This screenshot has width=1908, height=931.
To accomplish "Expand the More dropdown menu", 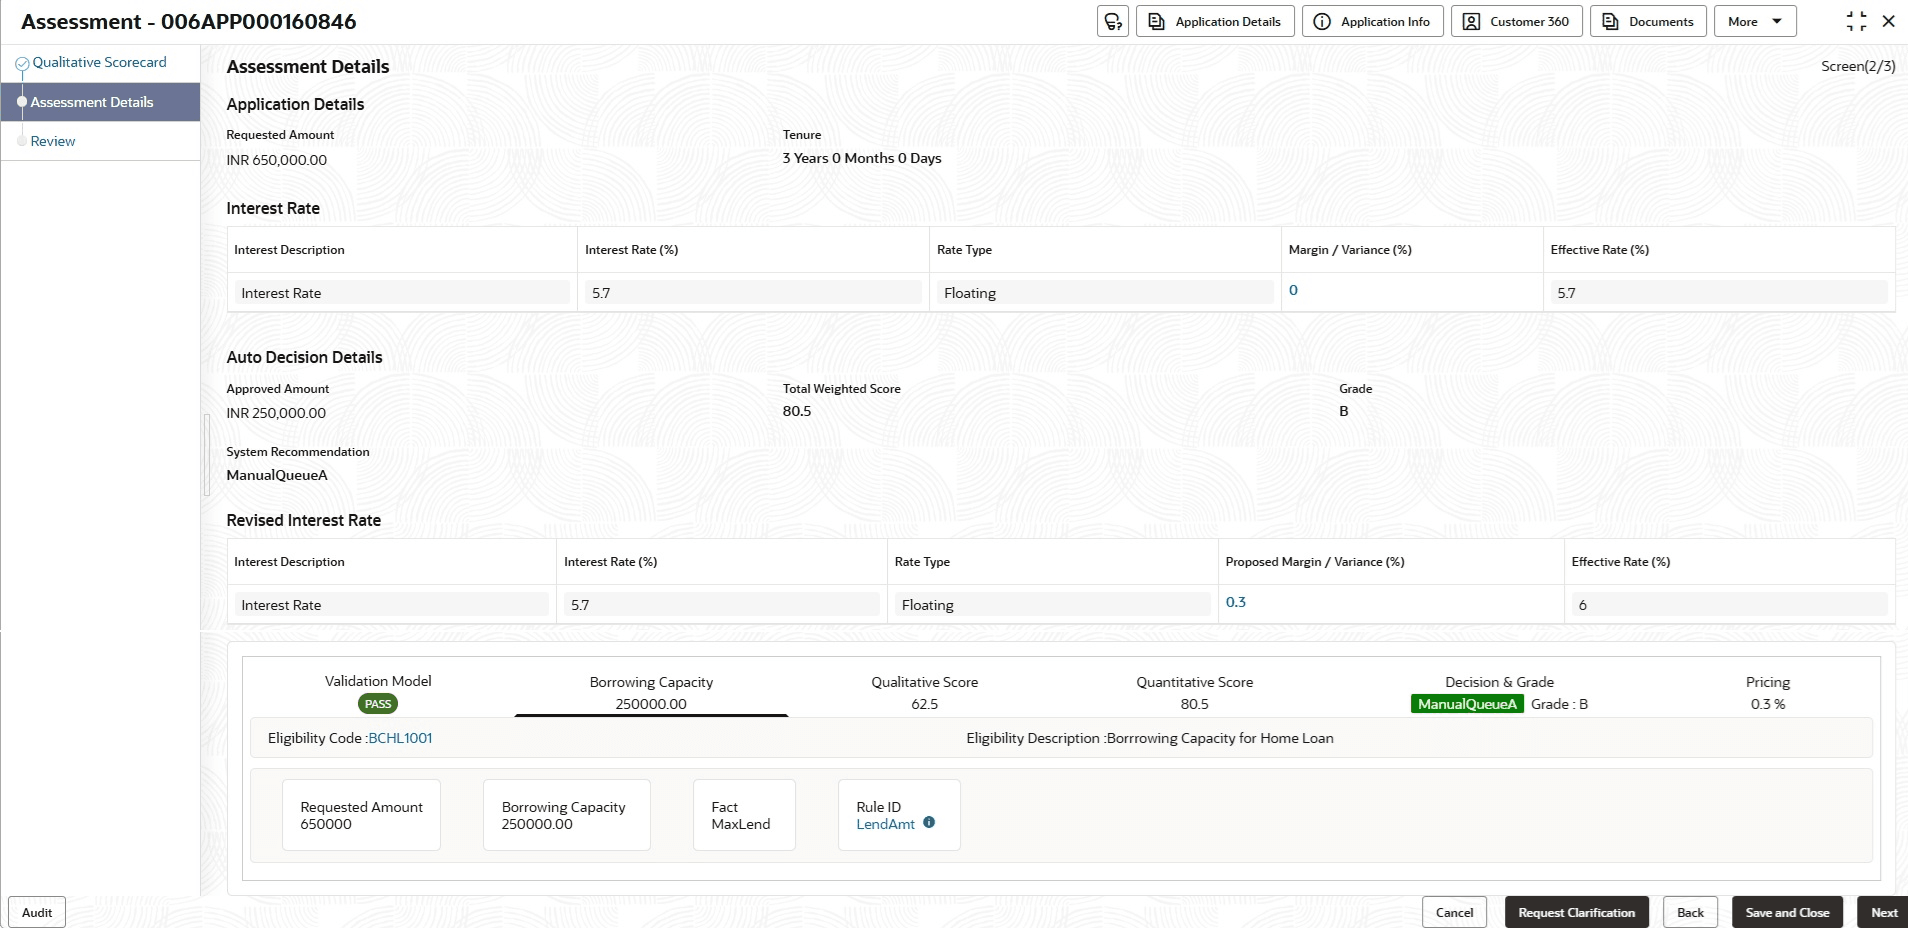I will (x=1755, y=22).
